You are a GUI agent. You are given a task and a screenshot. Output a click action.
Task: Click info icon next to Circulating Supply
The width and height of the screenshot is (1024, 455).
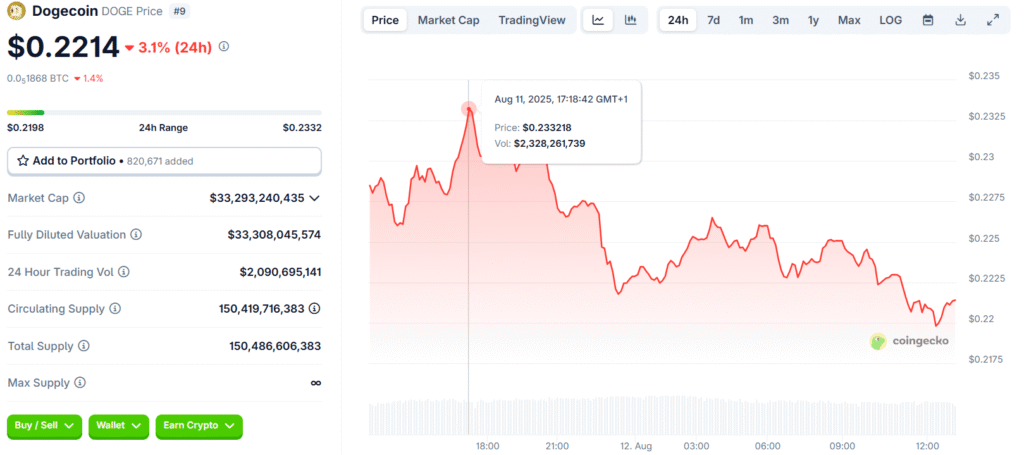(x=115, y=309)
